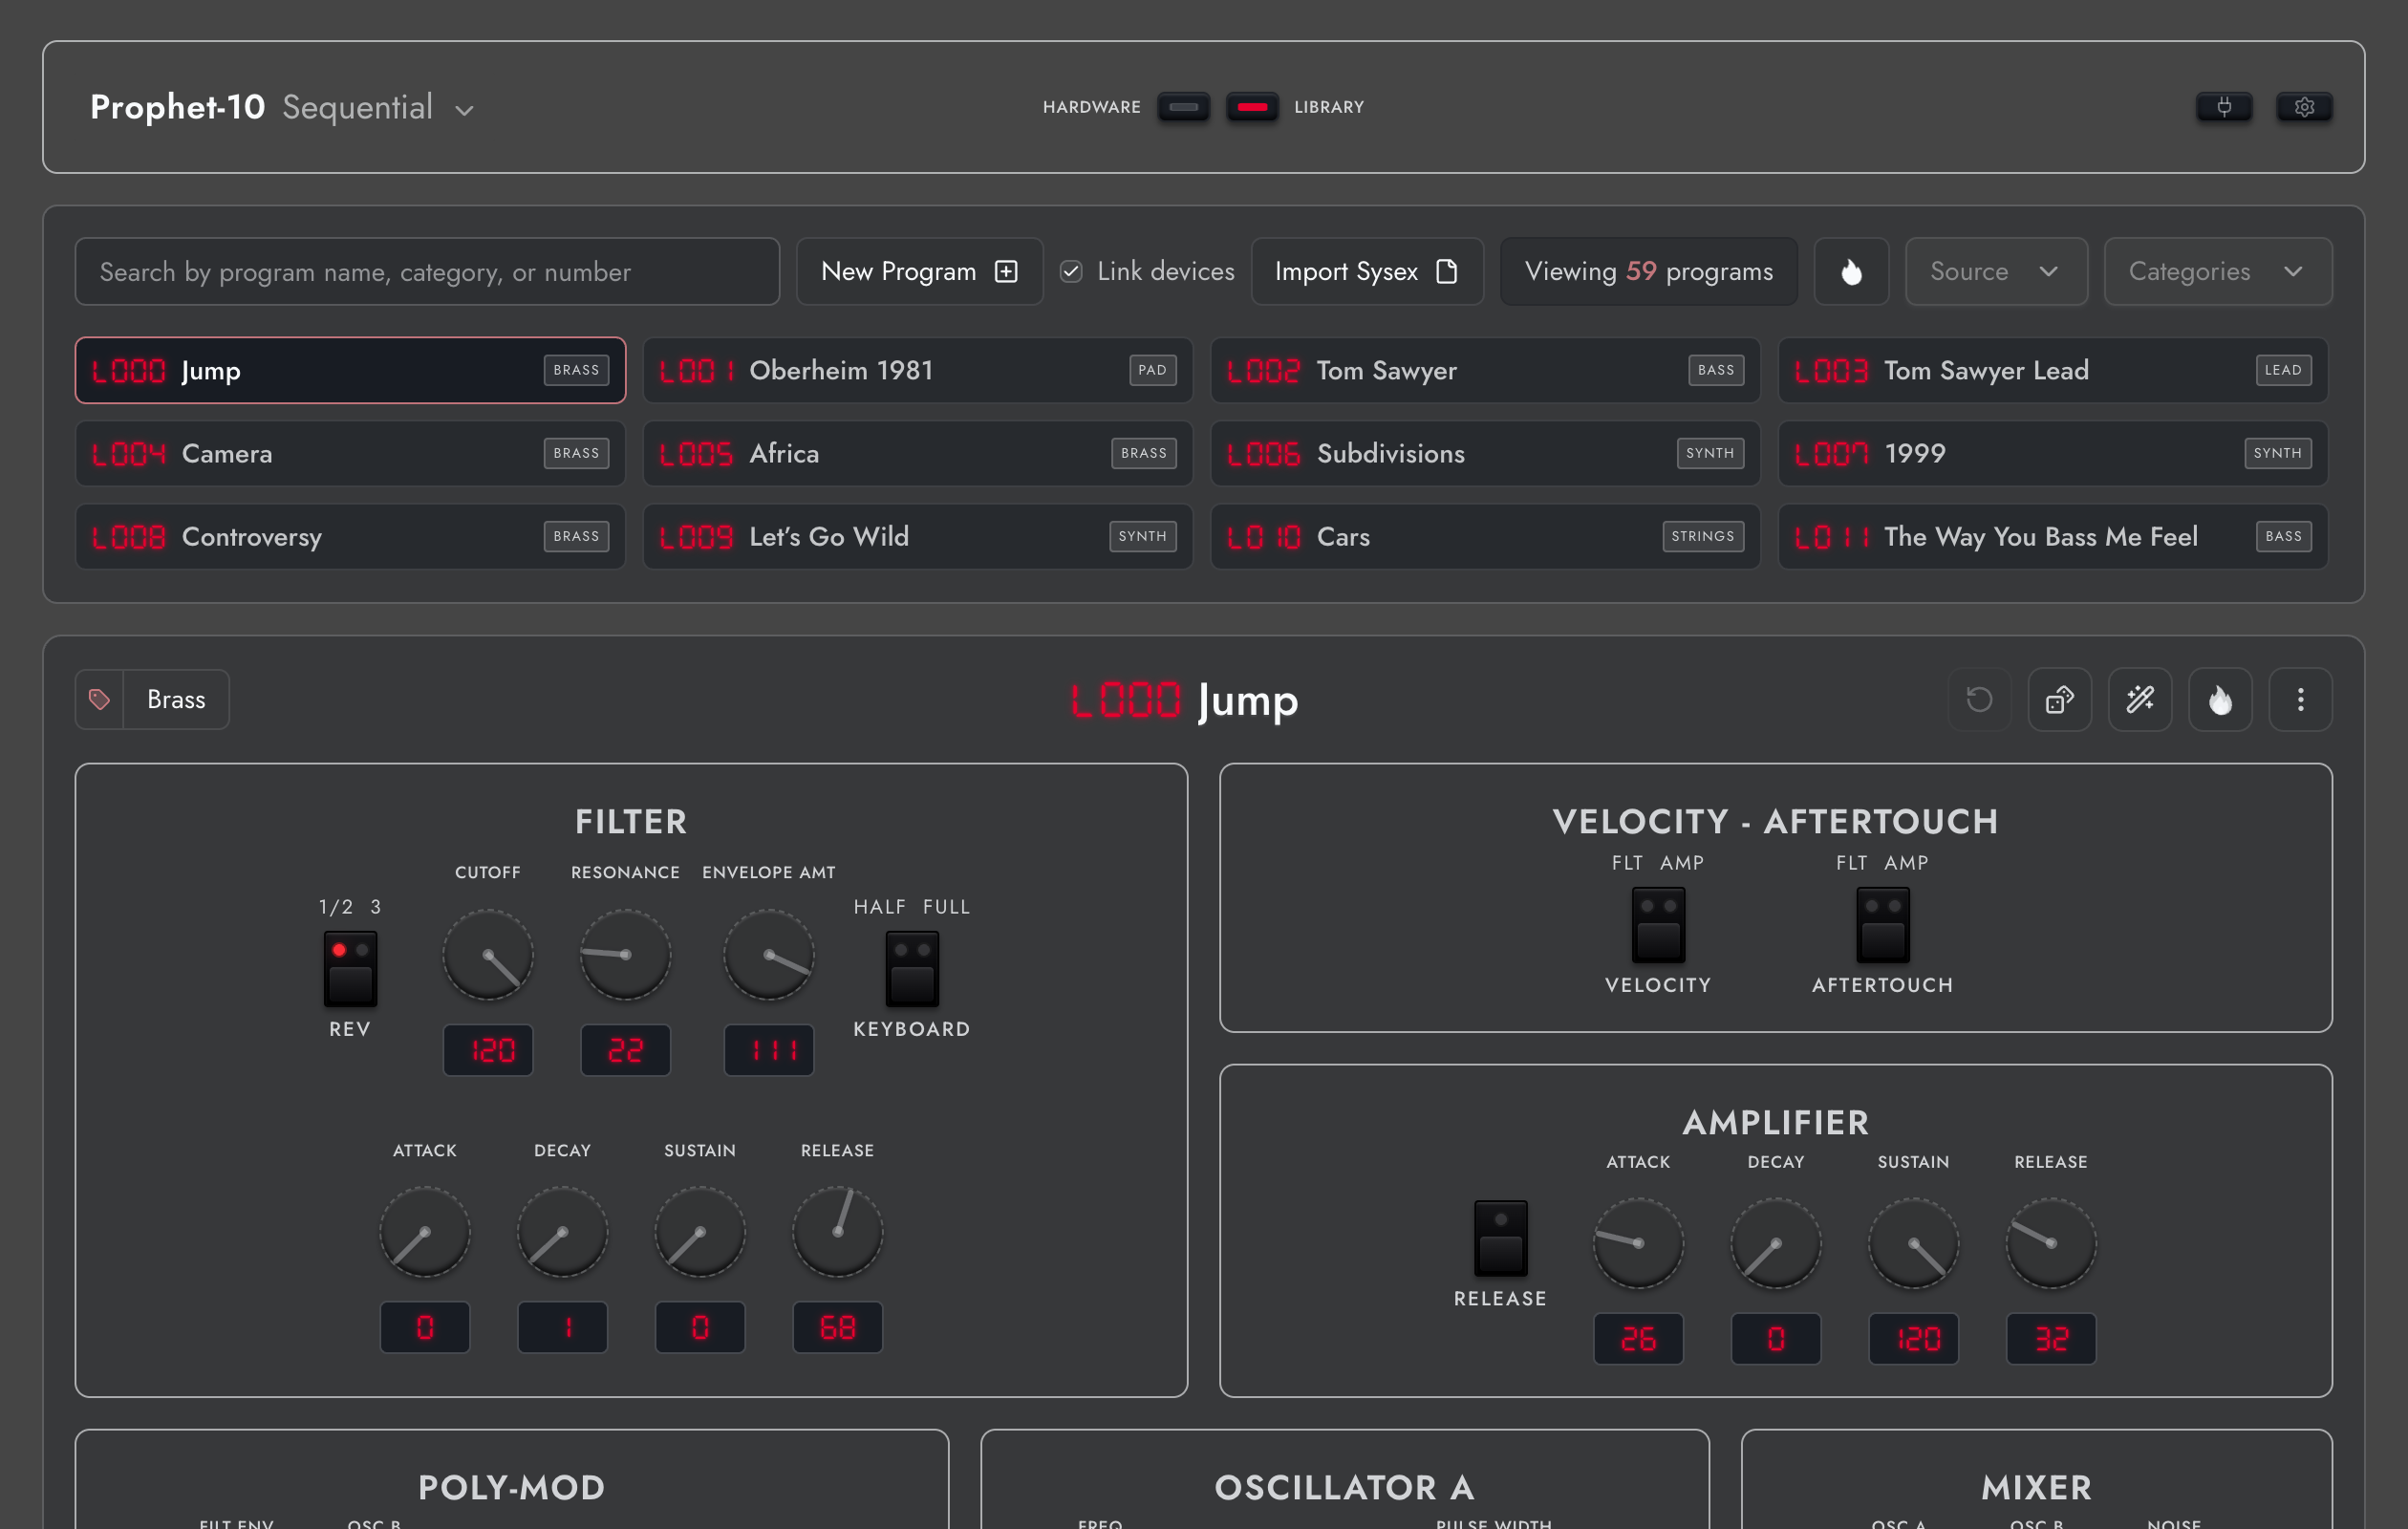The width and height of the screenshot is (2408, 1529).
Task: Open settings gear in header
Action: click(x=2304, y=107)
